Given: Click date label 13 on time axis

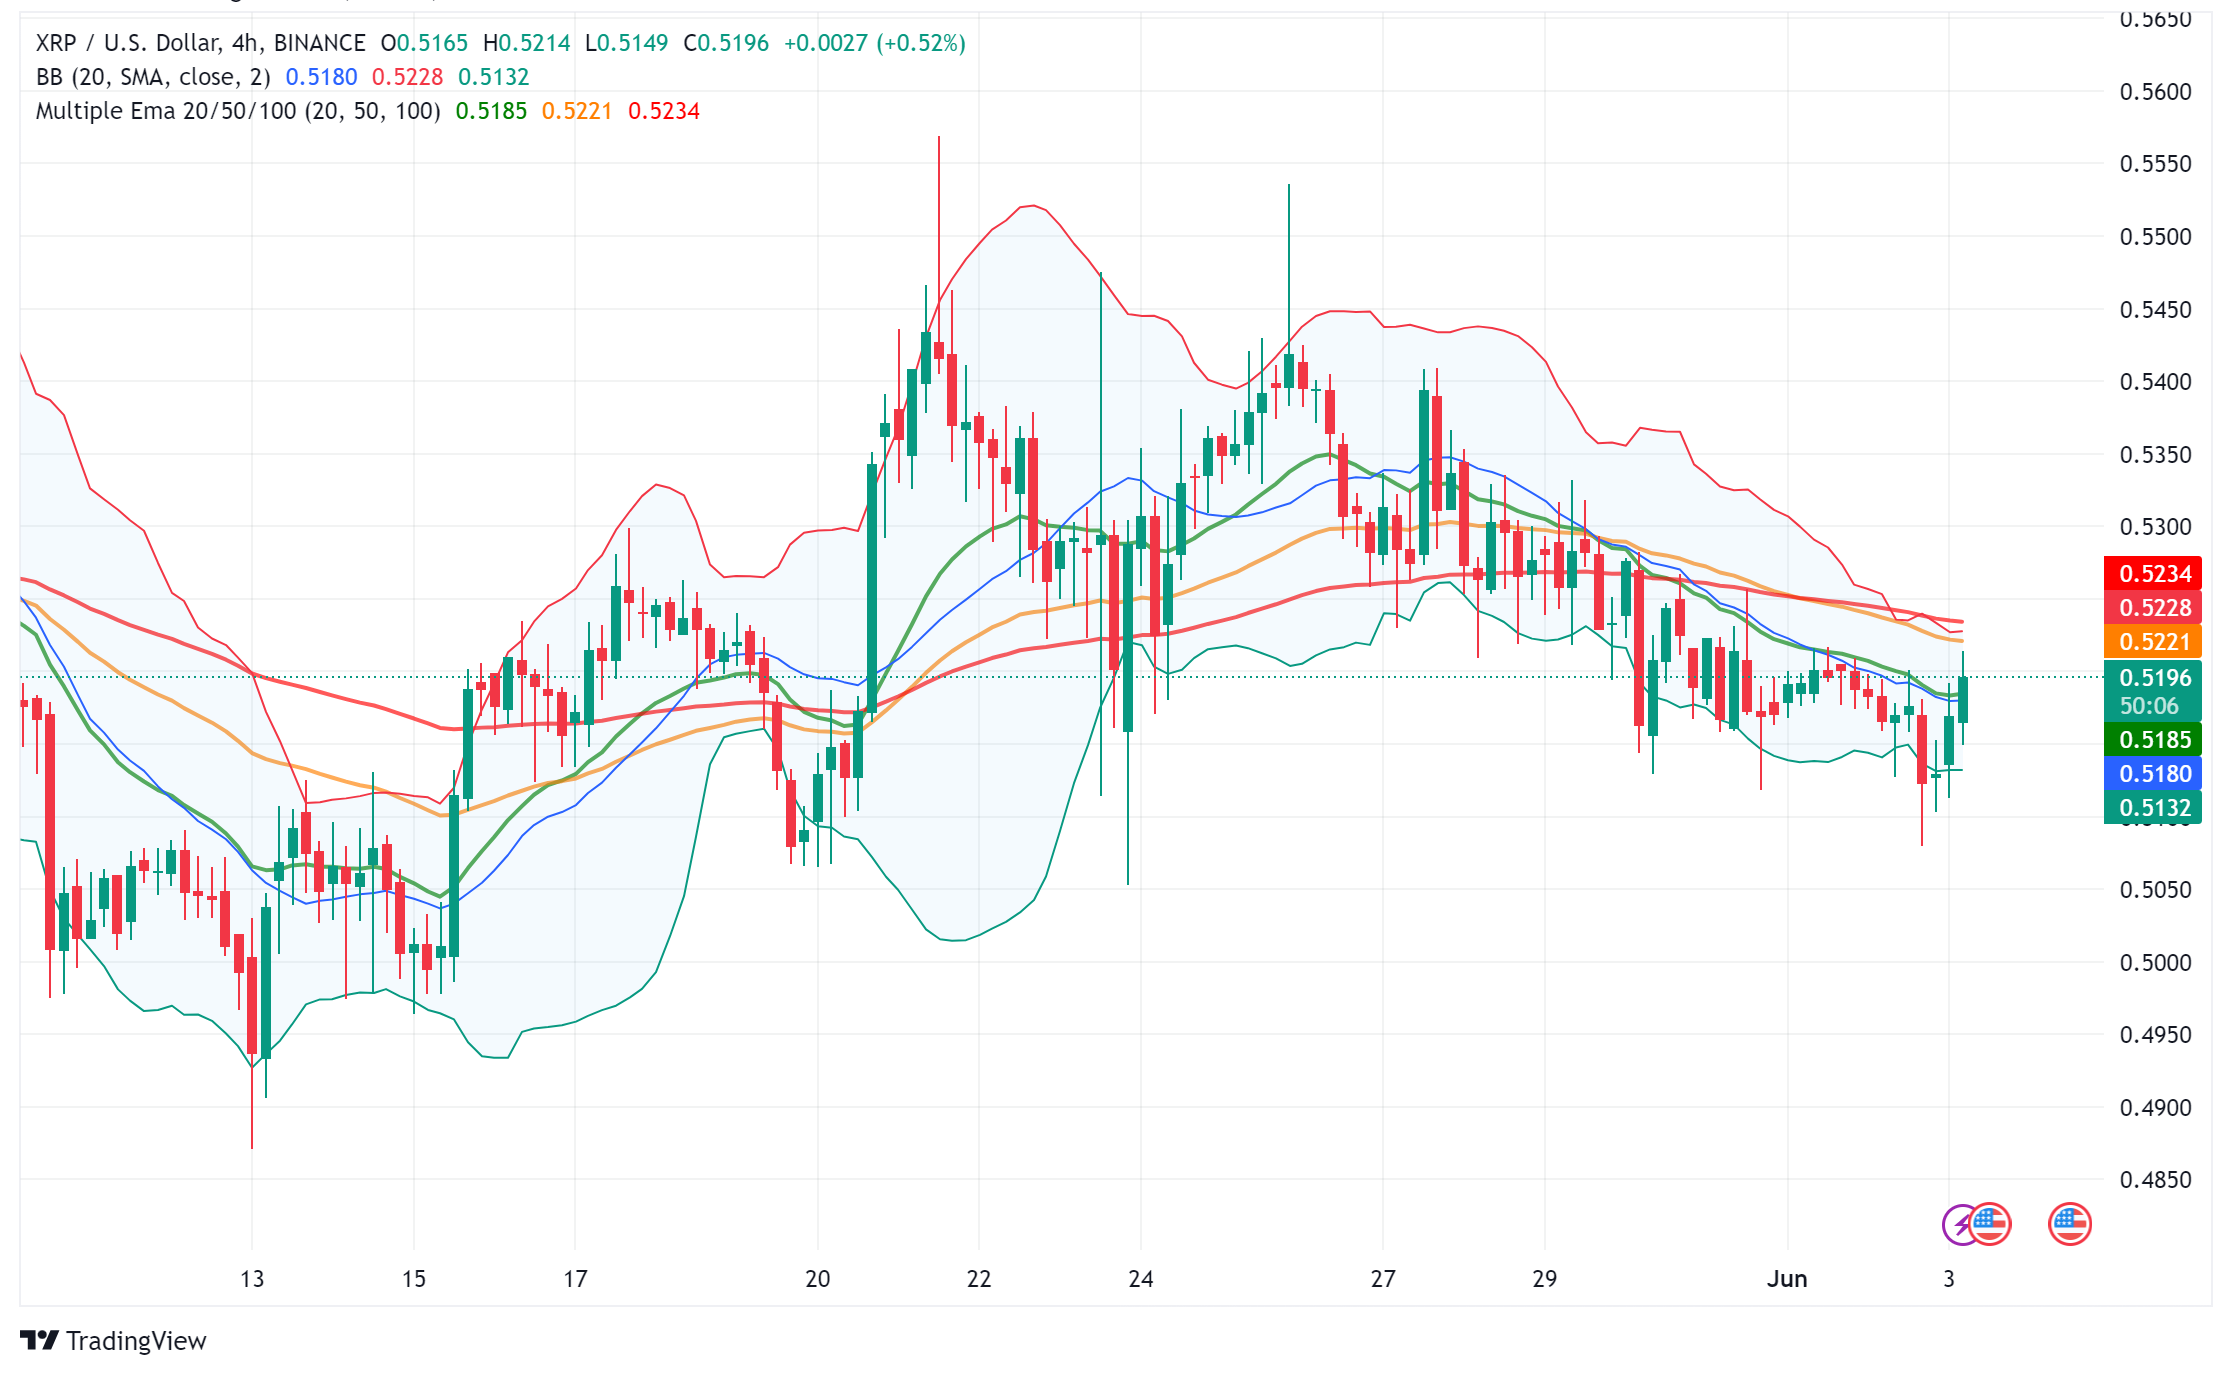Looking at the screenshot, I should click(x=252, y=1279).
